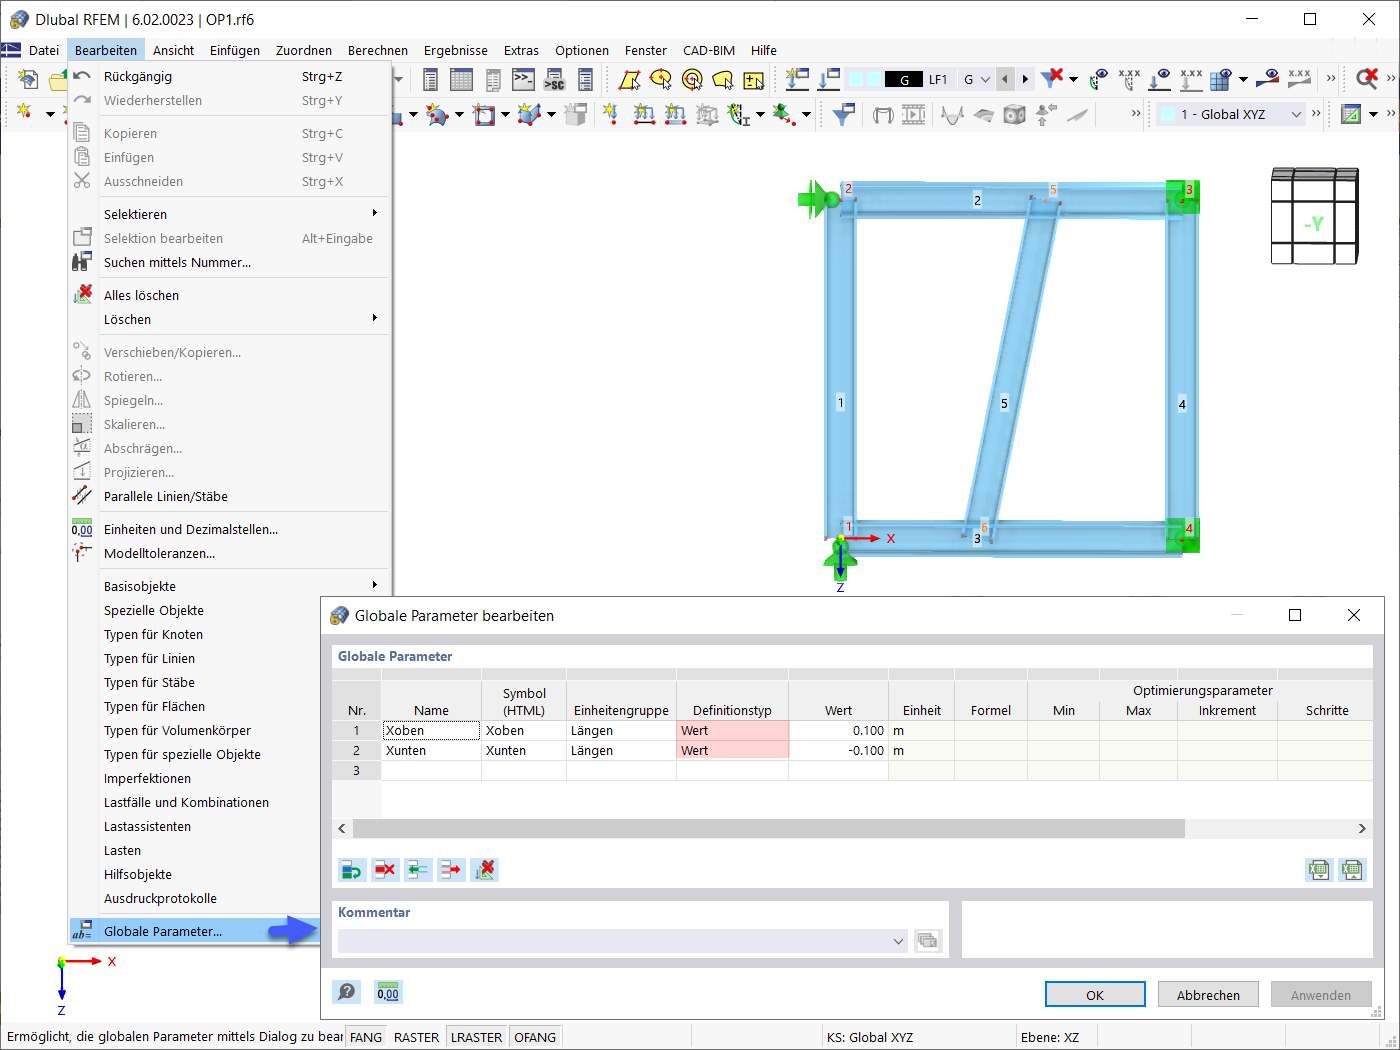Select Modelltoleranzen... menu entry
Image resolution: width=1400 pixels, height=1050 pixels.
click(x=229, y=553)
